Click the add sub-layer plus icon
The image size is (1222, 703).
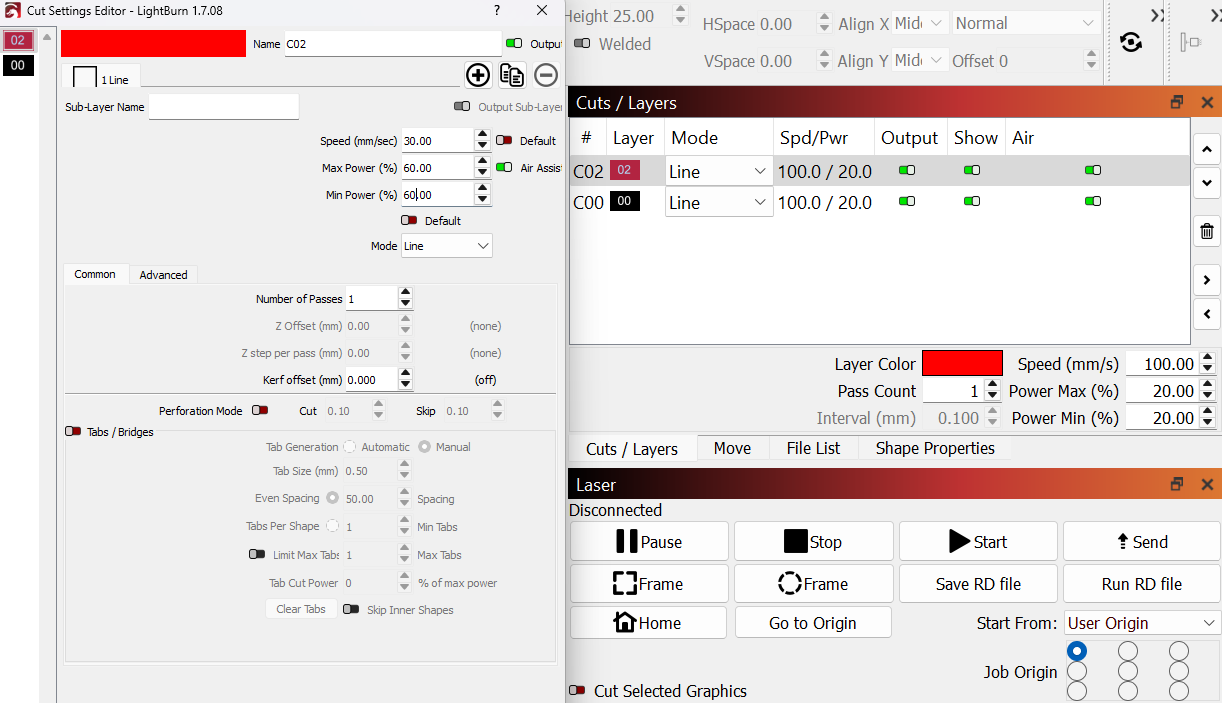coord(478,75)
